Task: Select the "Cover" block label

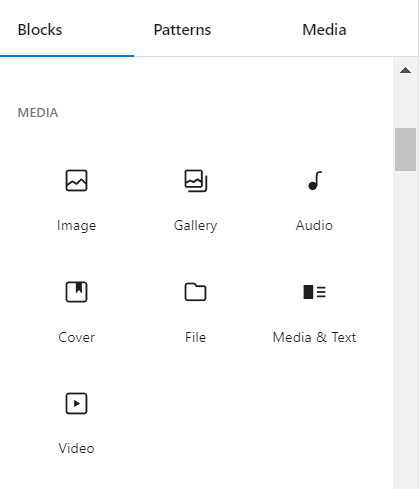Action: [x=76, y=337]
